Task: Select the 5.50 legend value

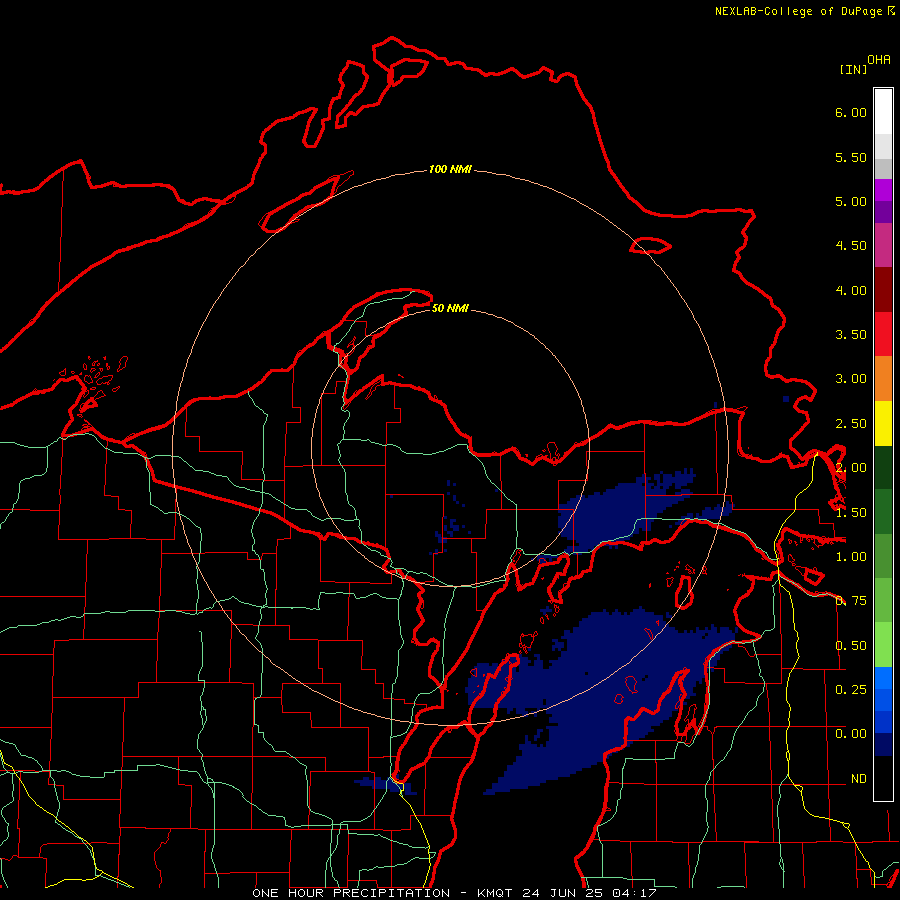Action: [x=851, y=157]
